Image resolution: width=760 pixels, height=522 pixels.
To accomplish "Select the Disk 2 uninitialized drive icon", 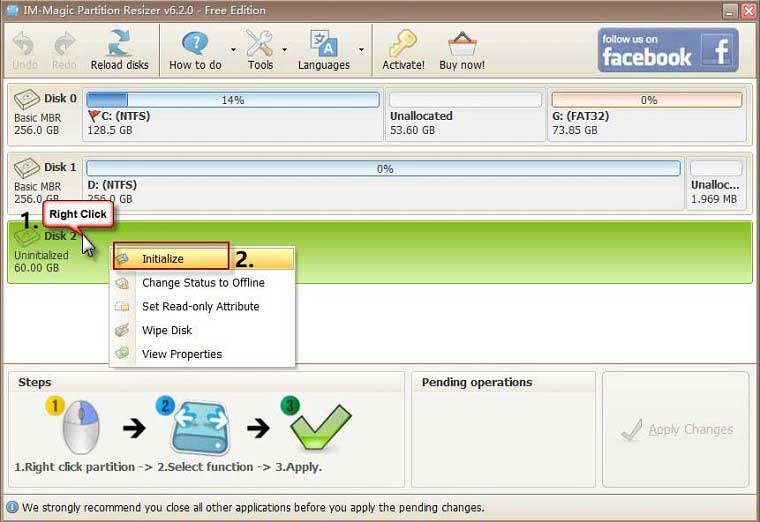I will point(27,237).
